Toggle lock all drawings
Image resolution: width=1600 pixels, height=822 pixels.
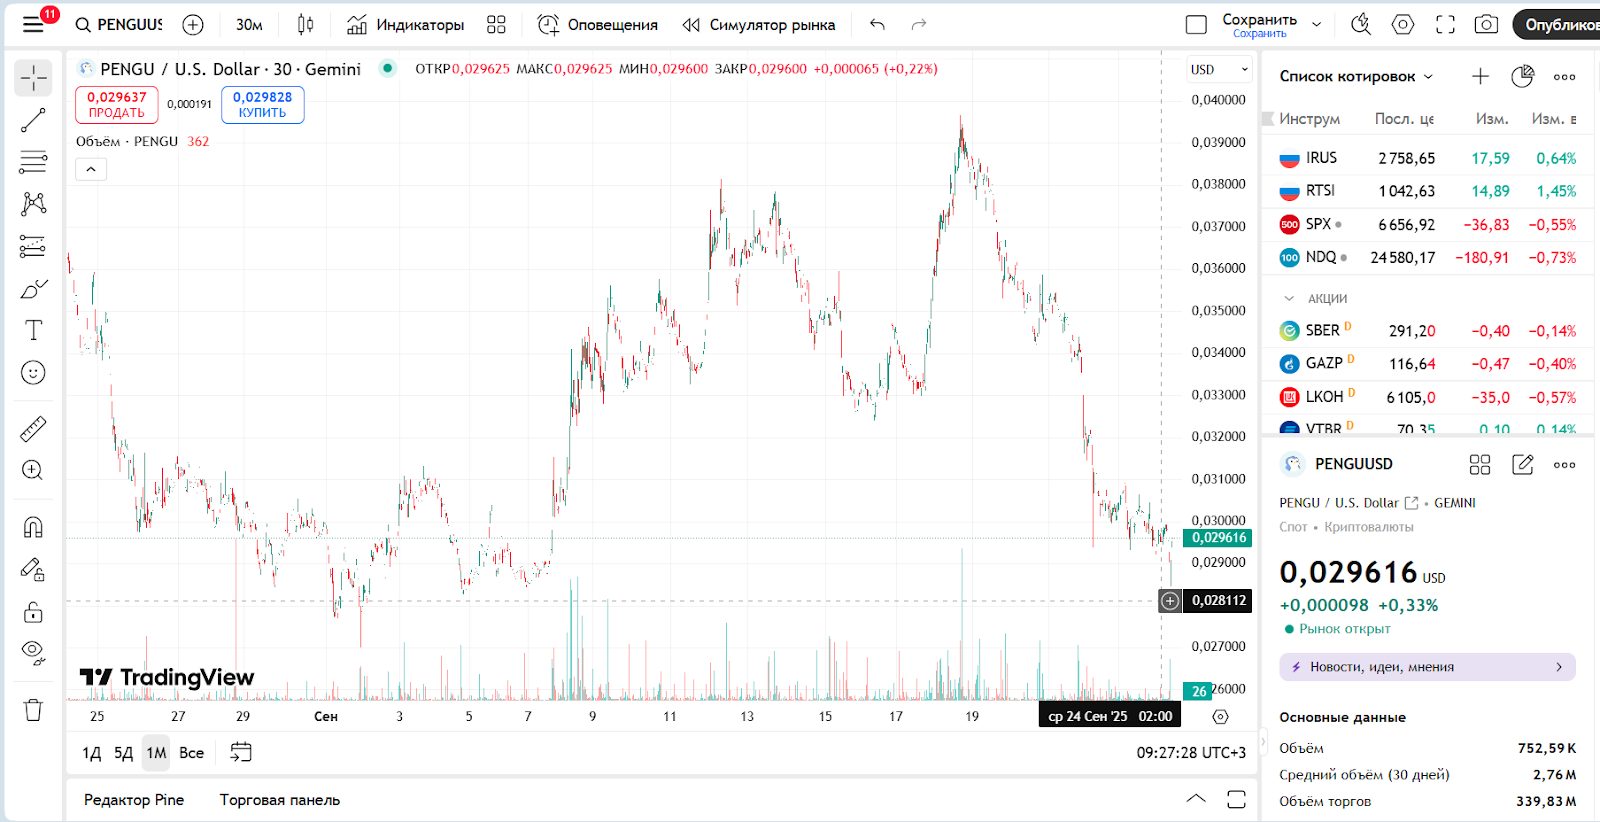tap(33, 611)
